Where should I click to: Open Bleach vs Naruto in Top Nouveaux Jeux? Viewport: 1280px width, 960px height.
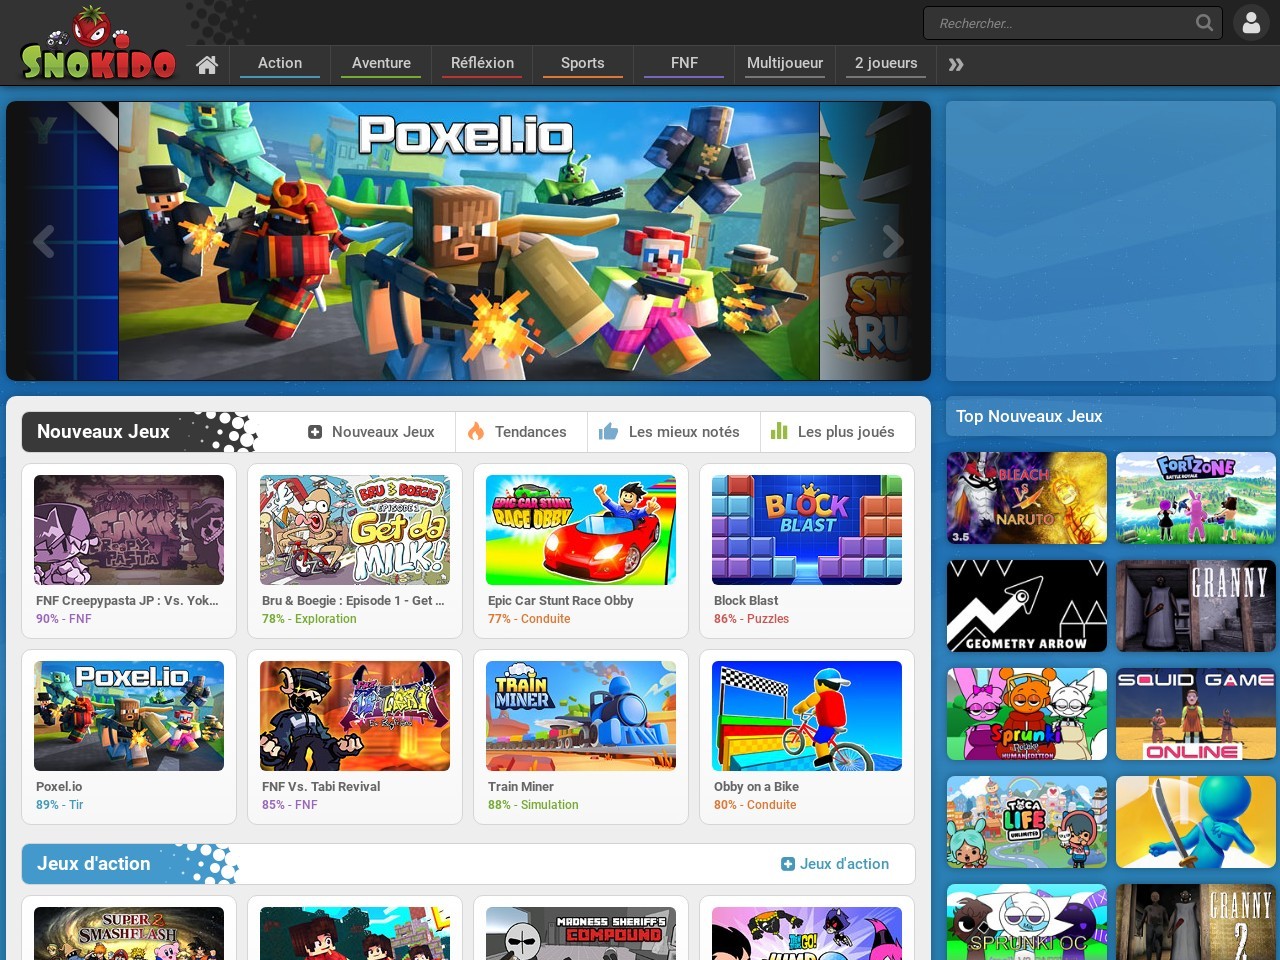coord(1027,498)
